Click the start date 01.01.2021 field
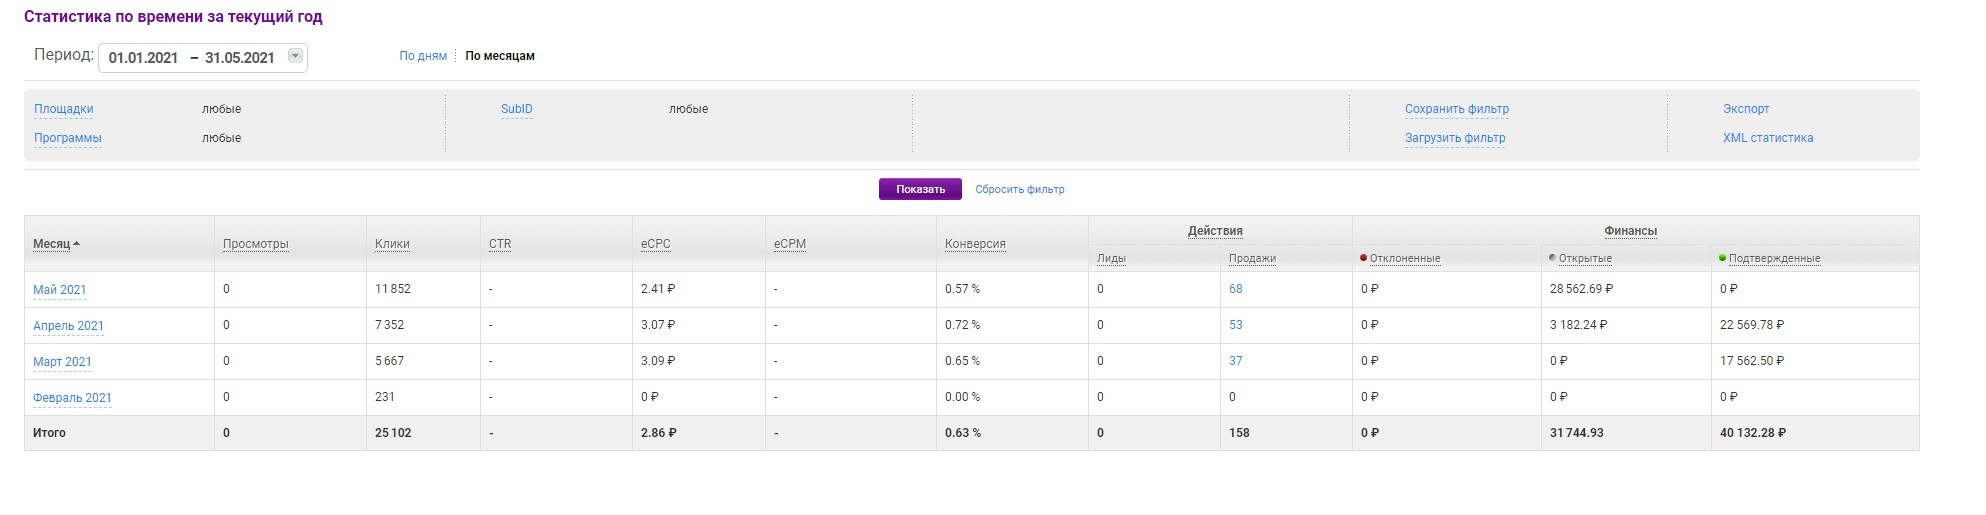 [143, 58]
